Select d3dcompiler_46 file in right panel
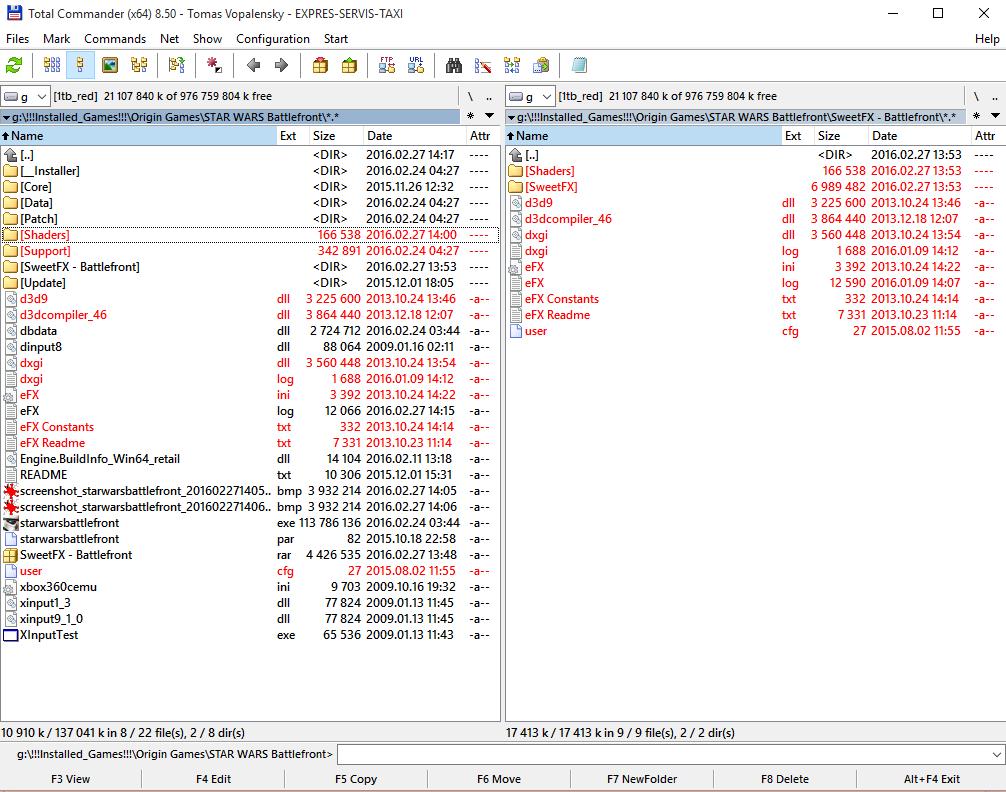Viewport: 1006px width, 792px height. (x=755, y=219)
